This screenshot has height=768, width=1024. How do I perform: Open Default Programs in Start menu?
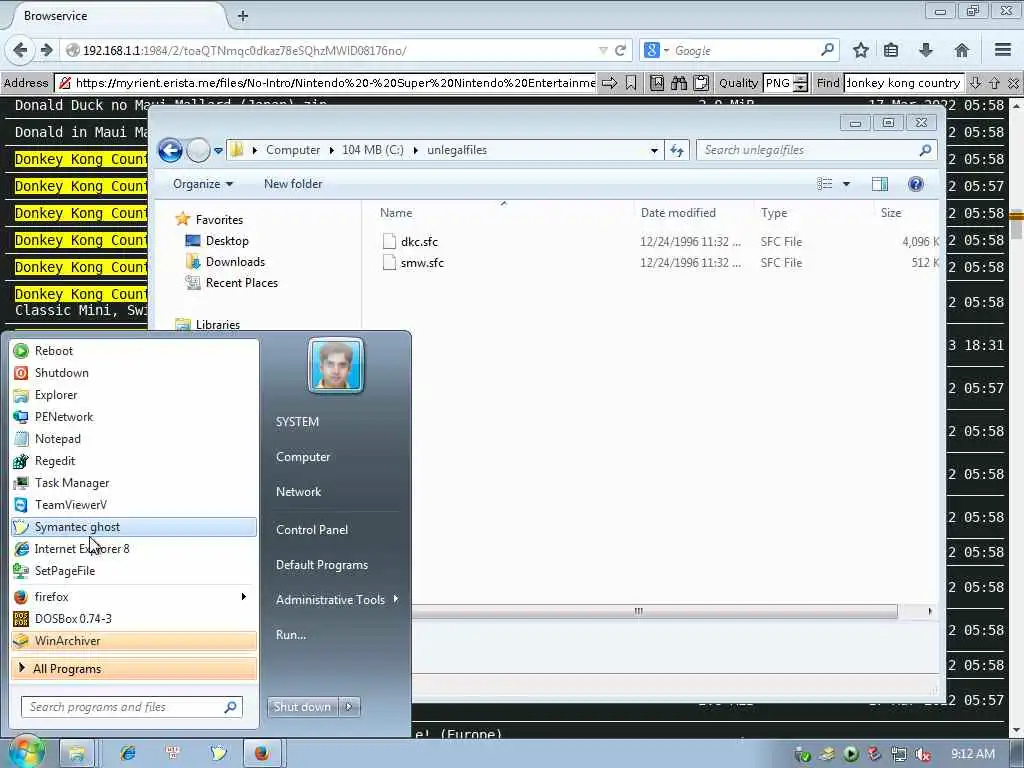321,565
